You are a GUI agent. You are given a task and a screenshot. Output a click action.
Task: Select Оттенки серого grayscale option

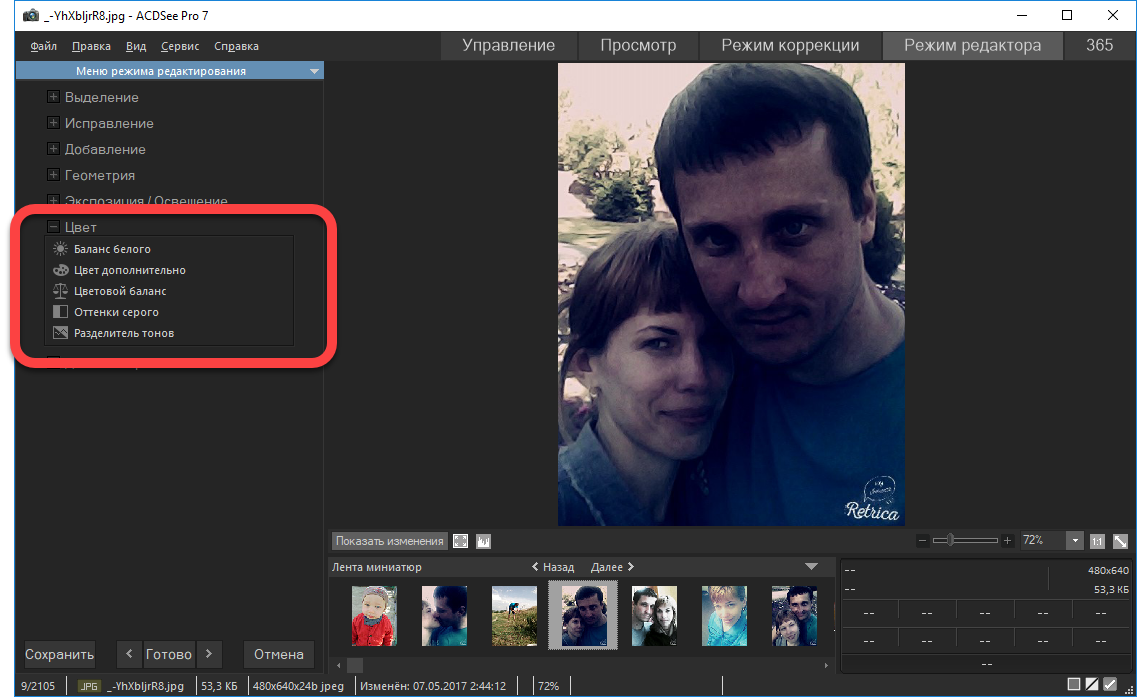pos(116,312)
